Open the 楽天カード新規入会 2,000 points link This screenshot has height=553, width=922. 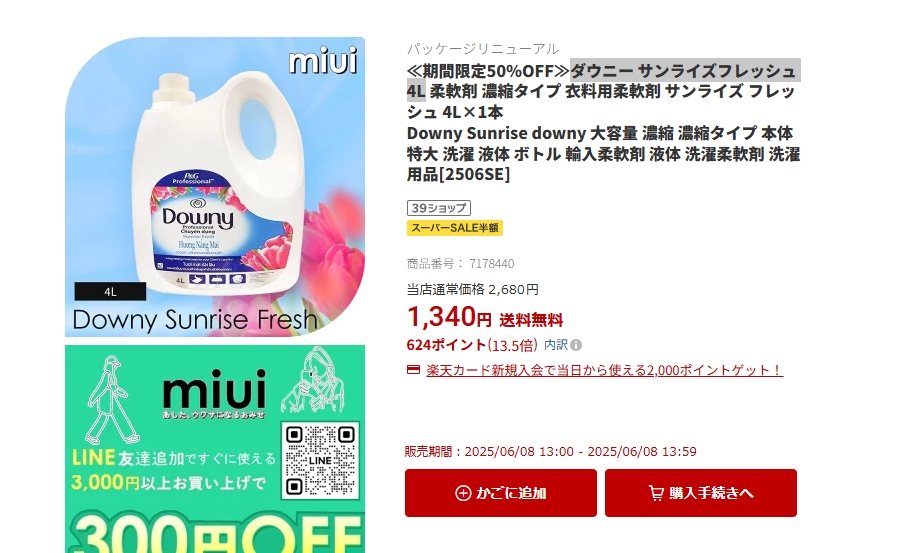(x=604, y=370)
